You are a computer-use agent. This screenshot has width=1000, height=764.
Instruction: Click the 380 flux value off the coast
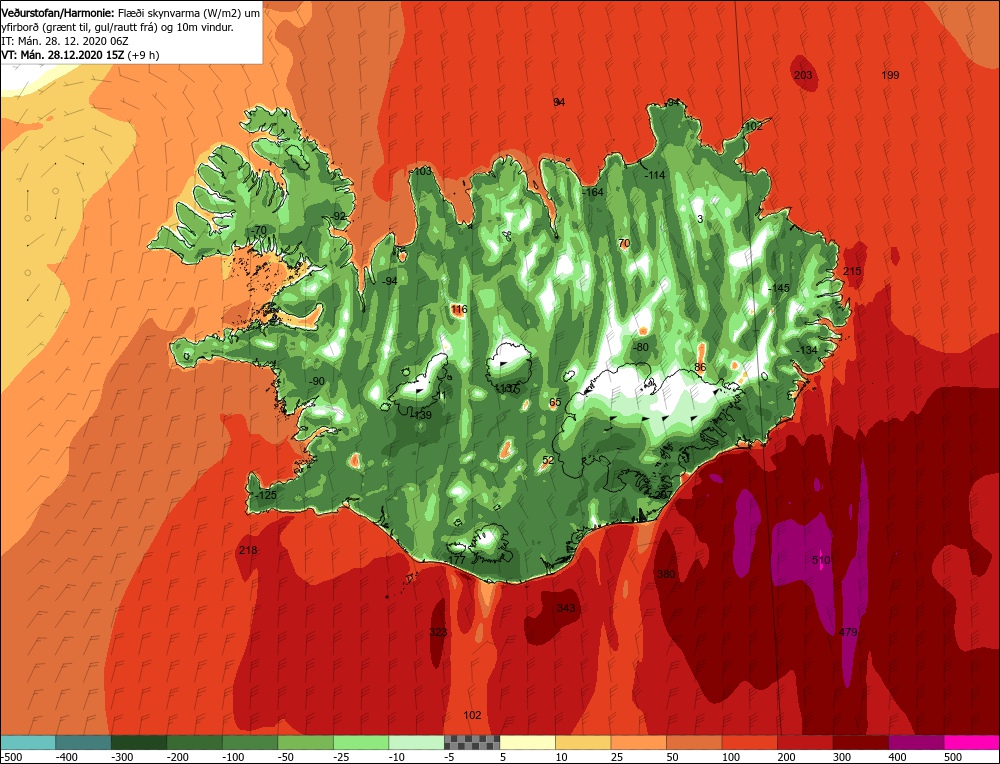[666, 573]
